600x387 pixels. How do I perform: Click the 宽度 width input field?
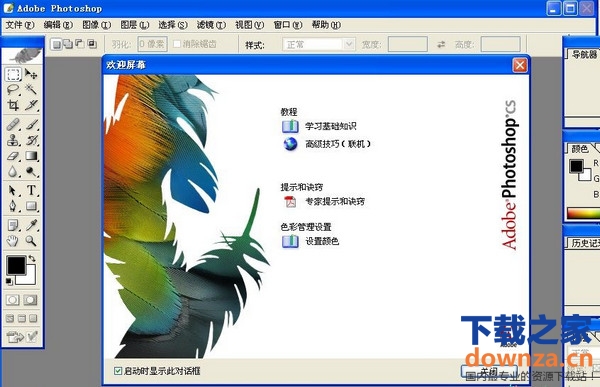tap(408, 44)
